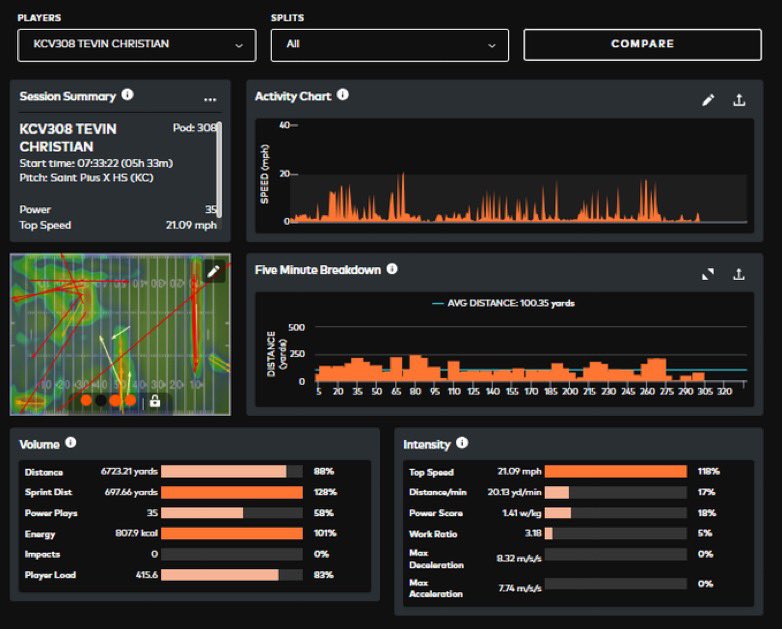Click 'Pitch: Saint Pius X HS (KC)' text

point(86,178)
